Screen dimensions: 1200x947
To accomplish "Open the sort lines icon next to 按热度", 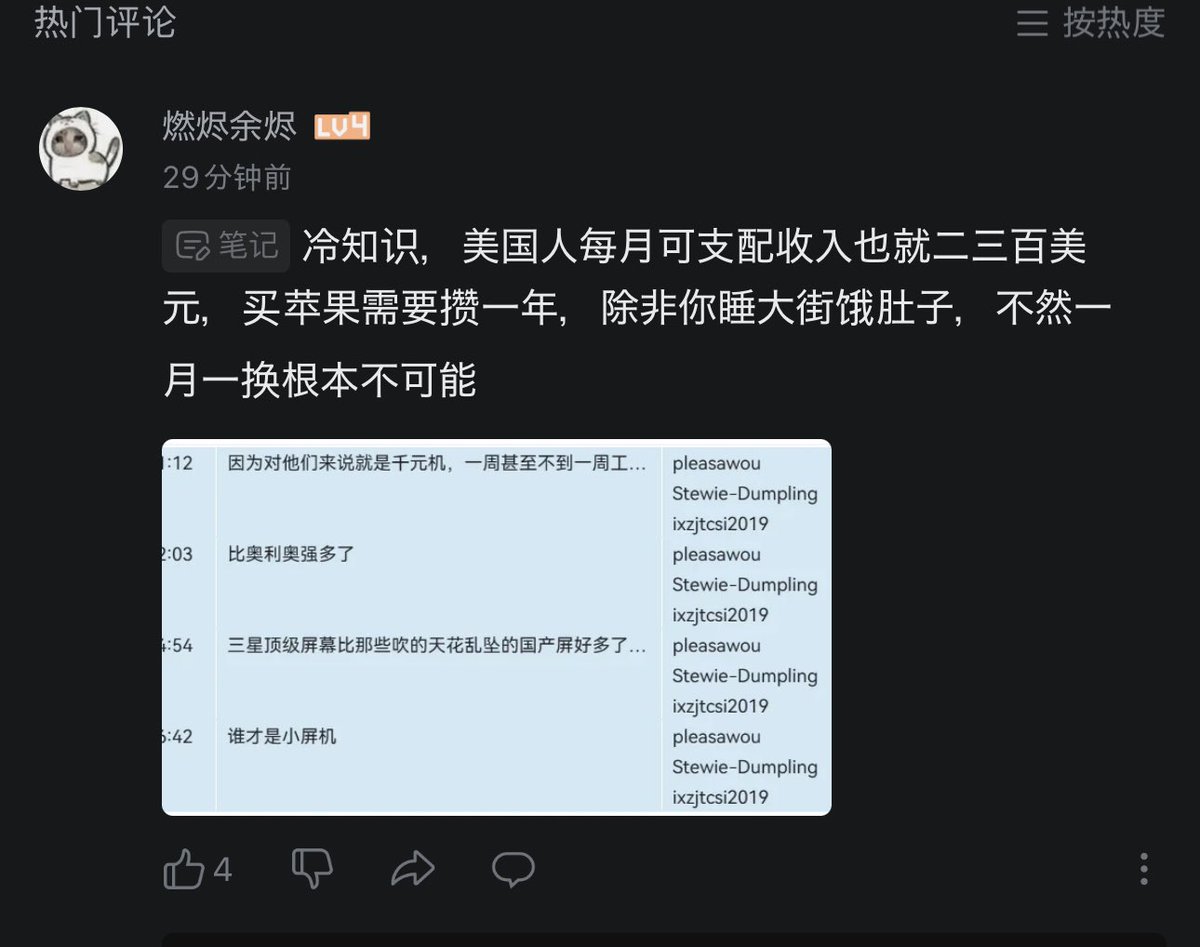I will 1032,22.
